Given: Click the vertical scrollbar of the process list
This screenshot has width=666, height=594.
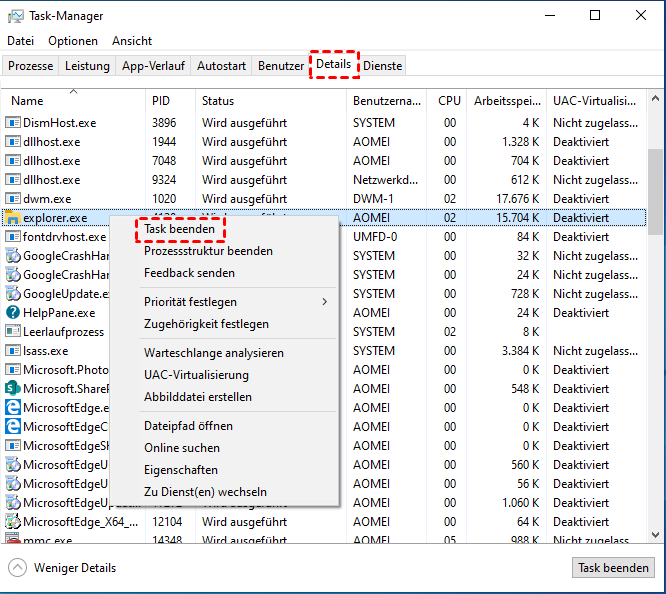Looking at the screenshot, I should pos(655,300).
